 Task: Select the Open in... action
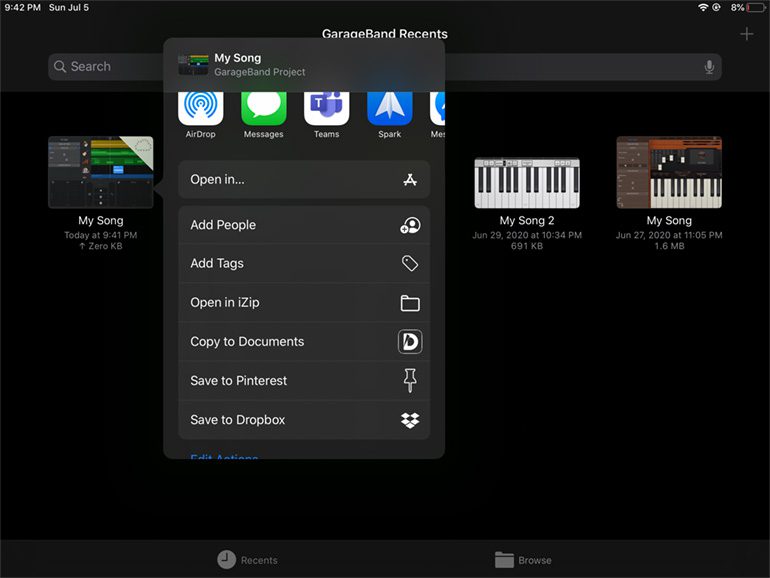click(x=304, y=180)
